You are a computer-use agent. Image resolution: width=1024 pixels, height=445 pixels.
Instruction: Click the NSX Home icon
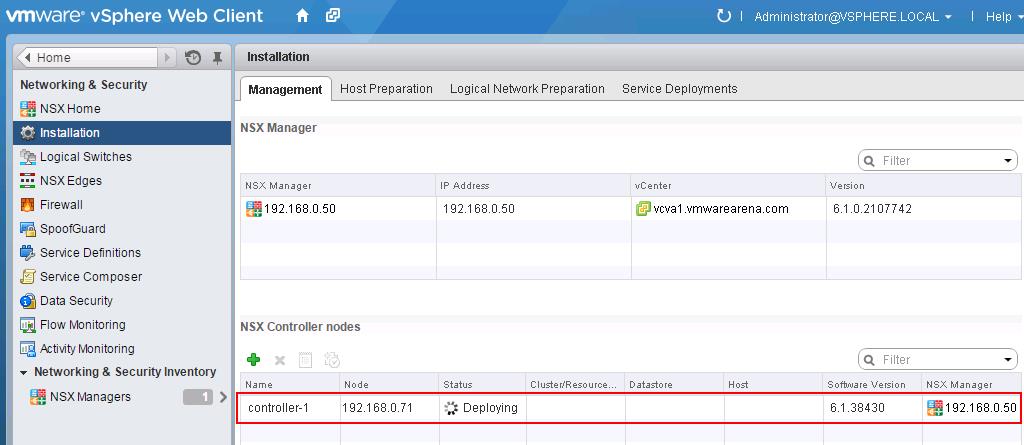pos(27,108)
